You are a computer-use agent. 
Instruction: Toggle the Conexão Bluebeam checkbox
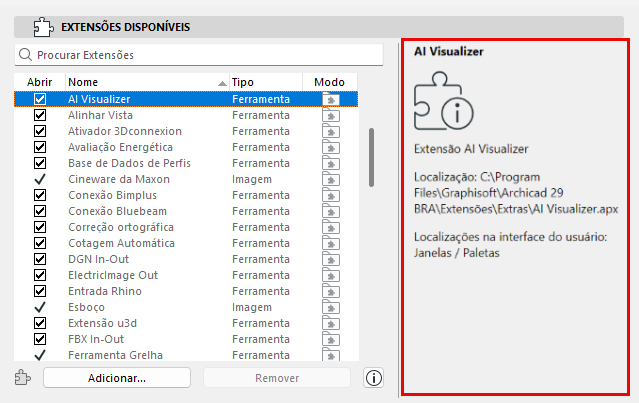coord(40,211)
